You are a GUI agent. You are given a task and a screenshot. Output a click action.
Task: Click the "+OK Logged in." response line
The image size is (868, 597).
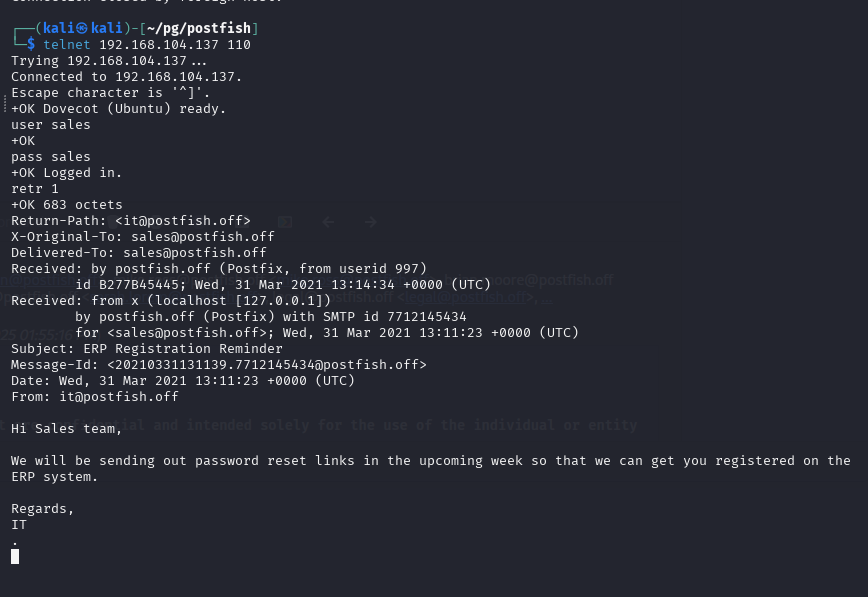click(67, 173)
